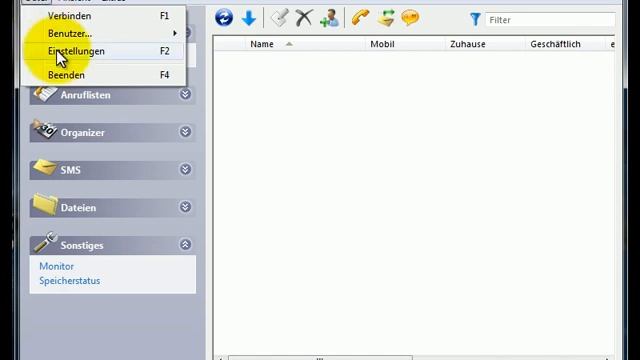Screen dimensions: 640x360
Task: Expand the Anruflisten section chevron
Action: (x=185, y=95)
